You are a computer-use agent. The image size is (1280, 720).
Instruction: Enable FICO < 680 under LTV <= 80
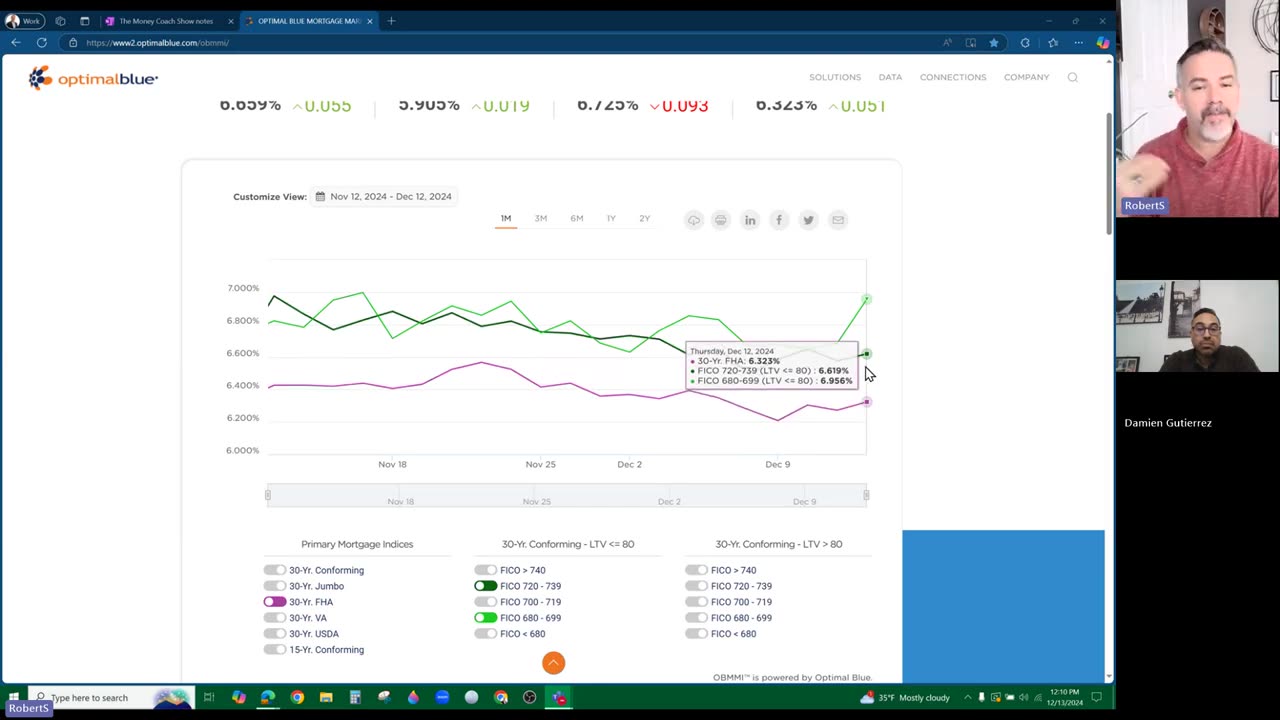(x=485, y=634)
